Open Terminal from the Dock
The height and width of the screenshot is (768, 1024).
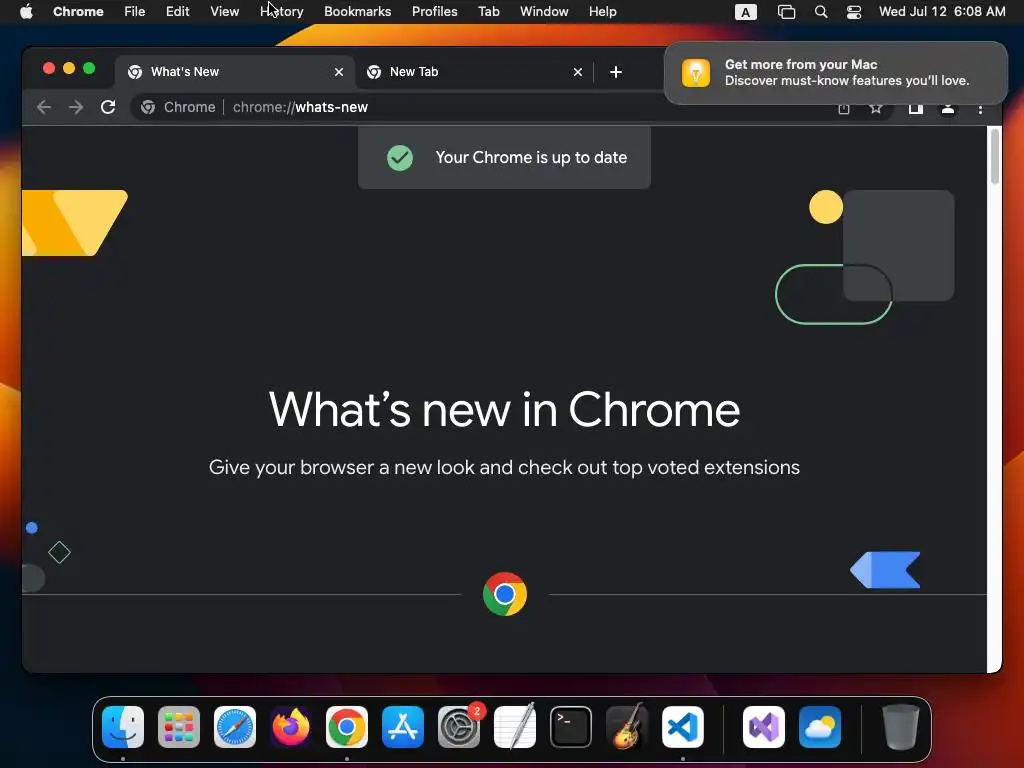(x=571, y=727)
